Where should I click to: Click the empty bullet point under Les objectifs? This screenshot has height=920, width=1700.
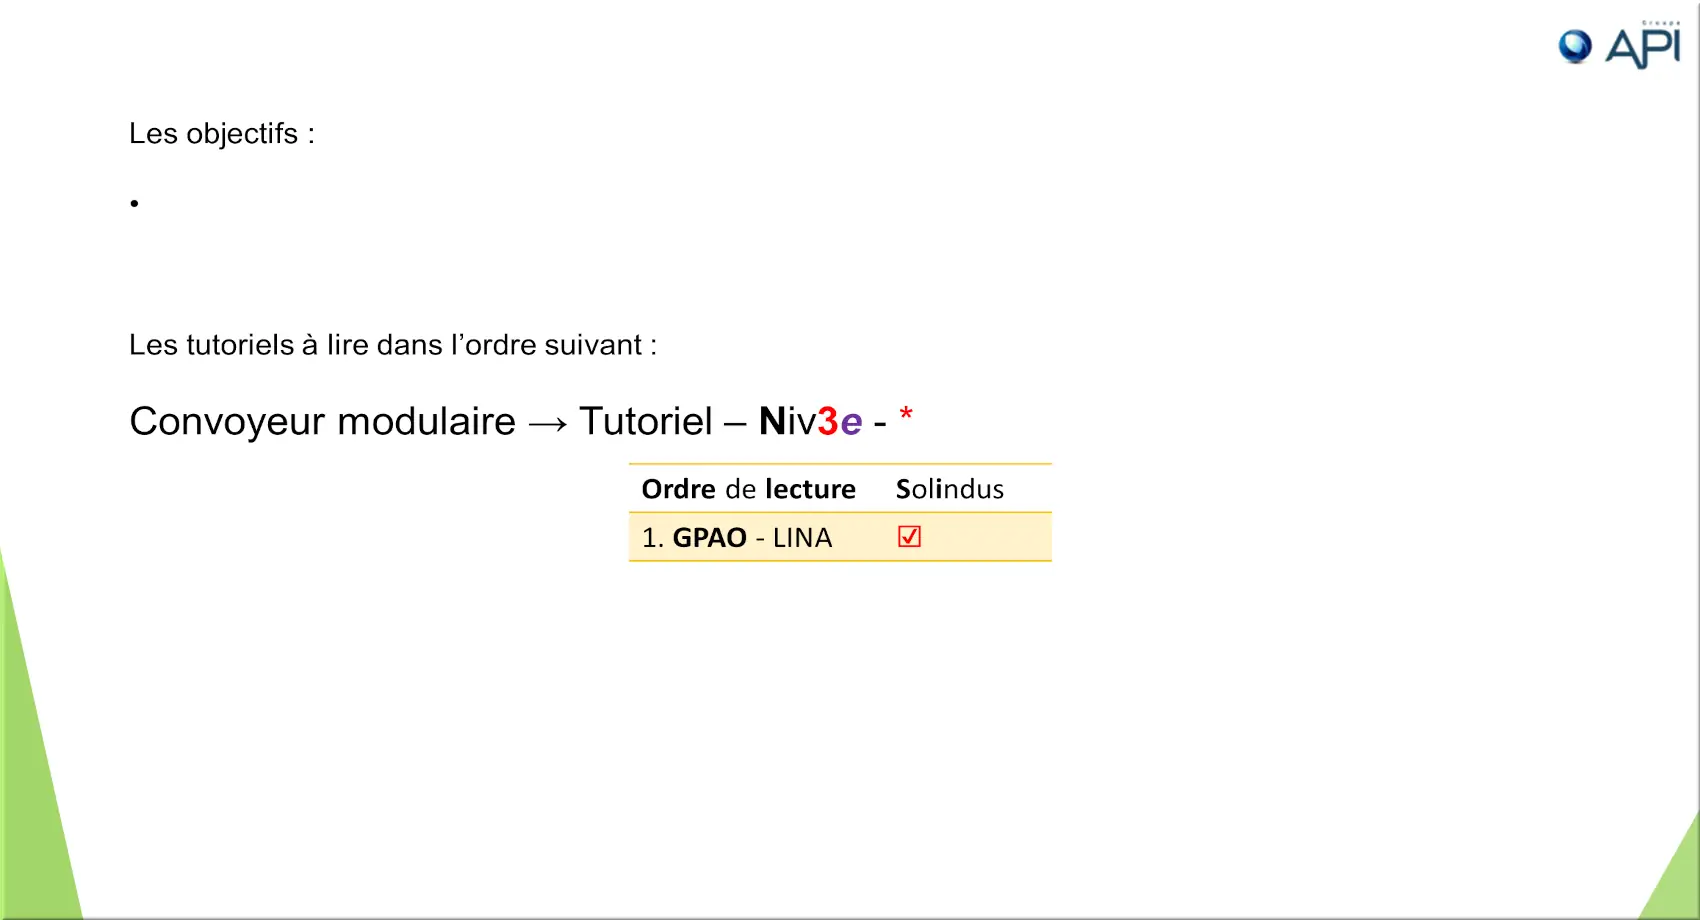(x=134, y=204)
